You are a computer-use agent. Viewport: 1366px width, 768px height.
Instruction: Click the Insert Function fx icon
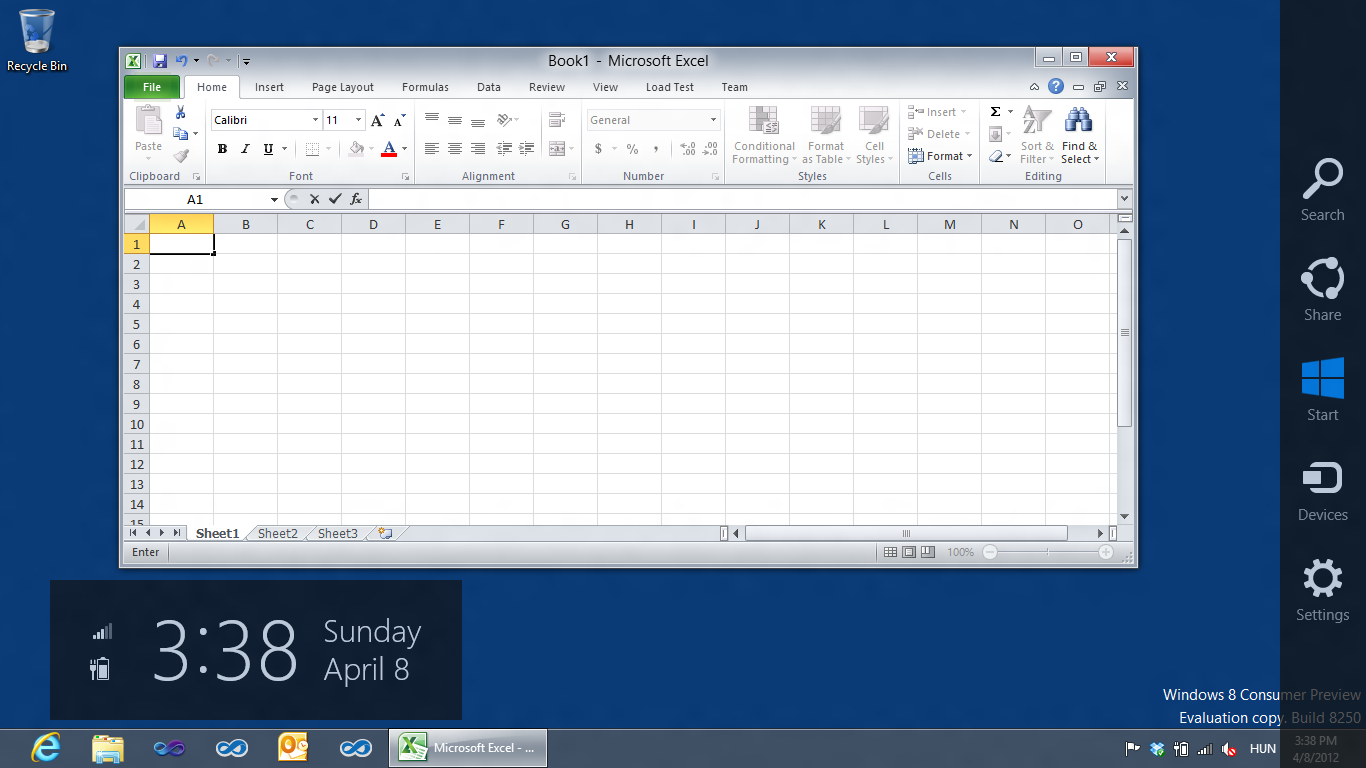(356, 199)
